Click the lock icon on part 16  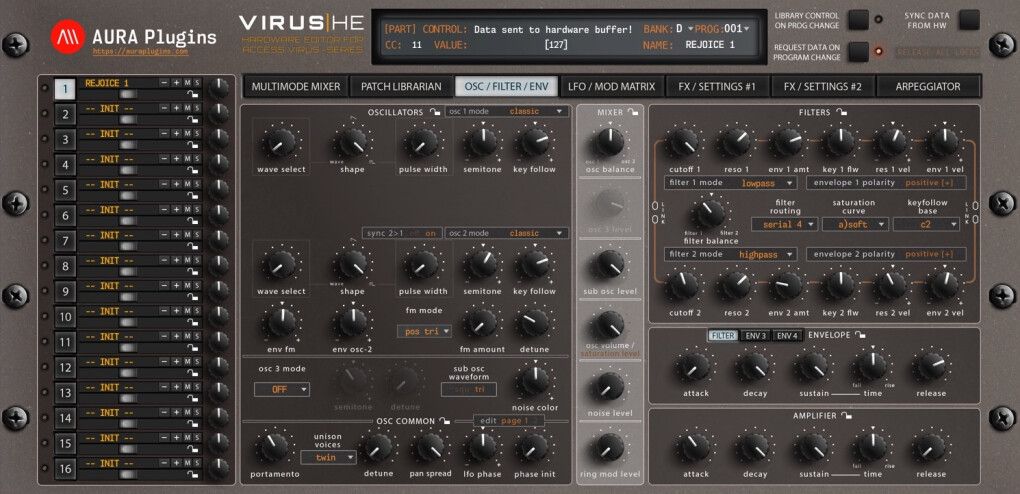click(x=193, y=474)
